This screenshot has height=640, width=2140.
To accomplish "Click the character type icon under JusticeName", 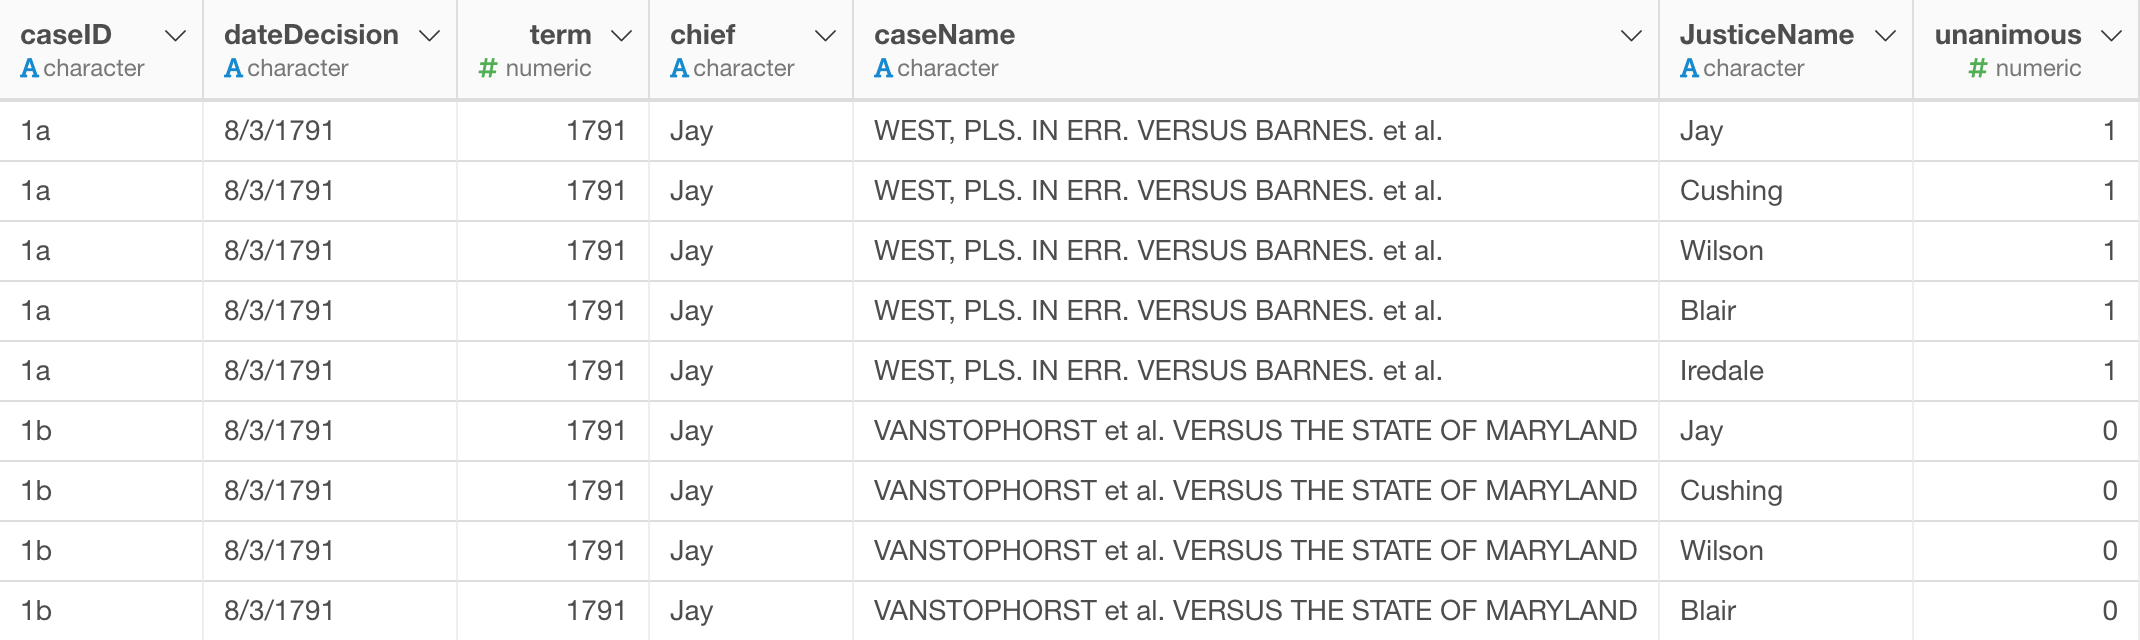I will pyautogui.click(x=1689, y=68).
